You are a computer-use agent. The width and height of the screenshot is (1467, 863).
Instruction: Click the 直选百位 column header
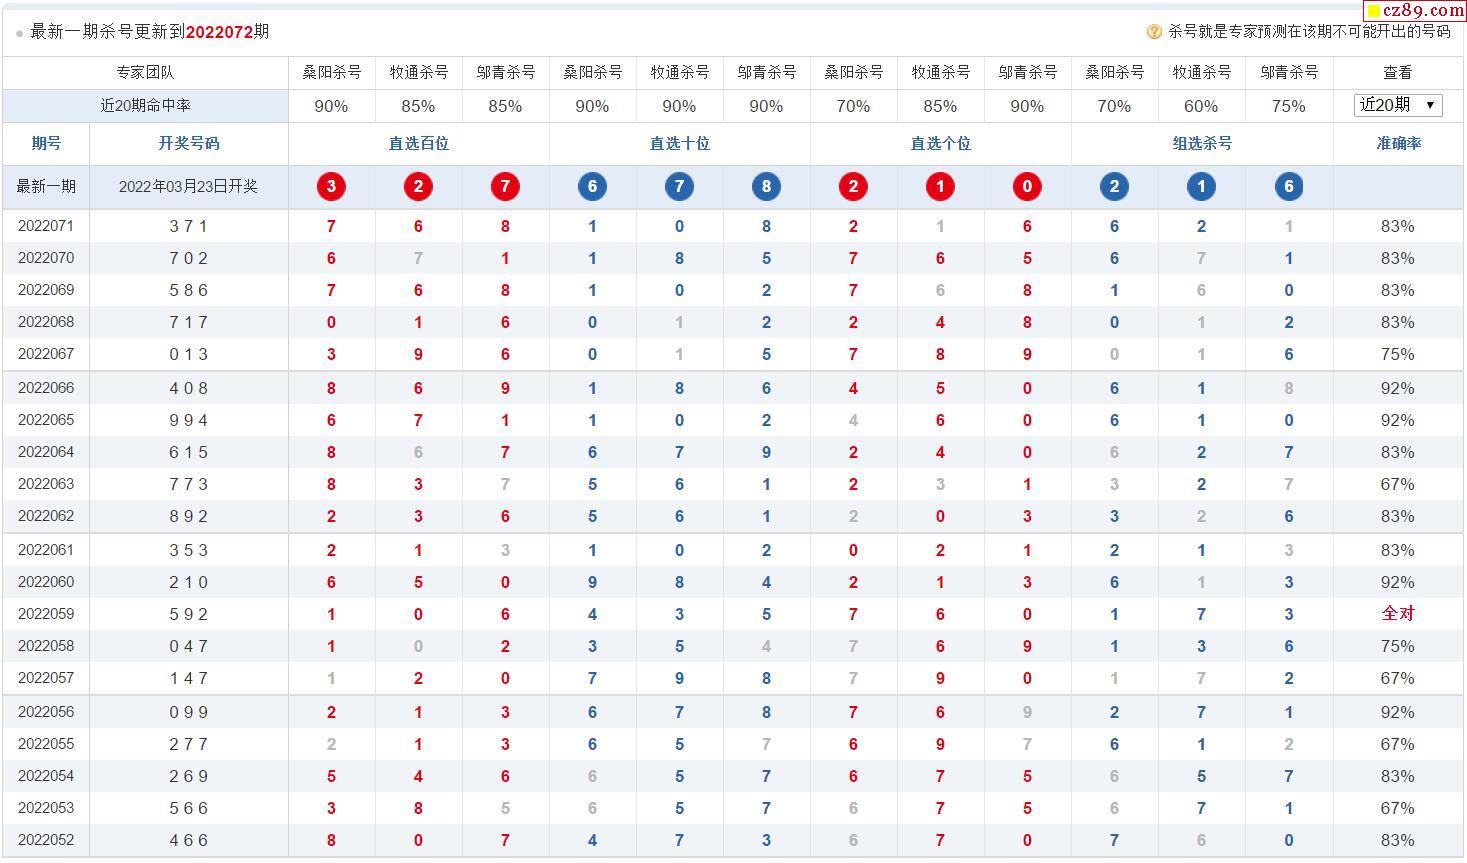pos(418,144)
